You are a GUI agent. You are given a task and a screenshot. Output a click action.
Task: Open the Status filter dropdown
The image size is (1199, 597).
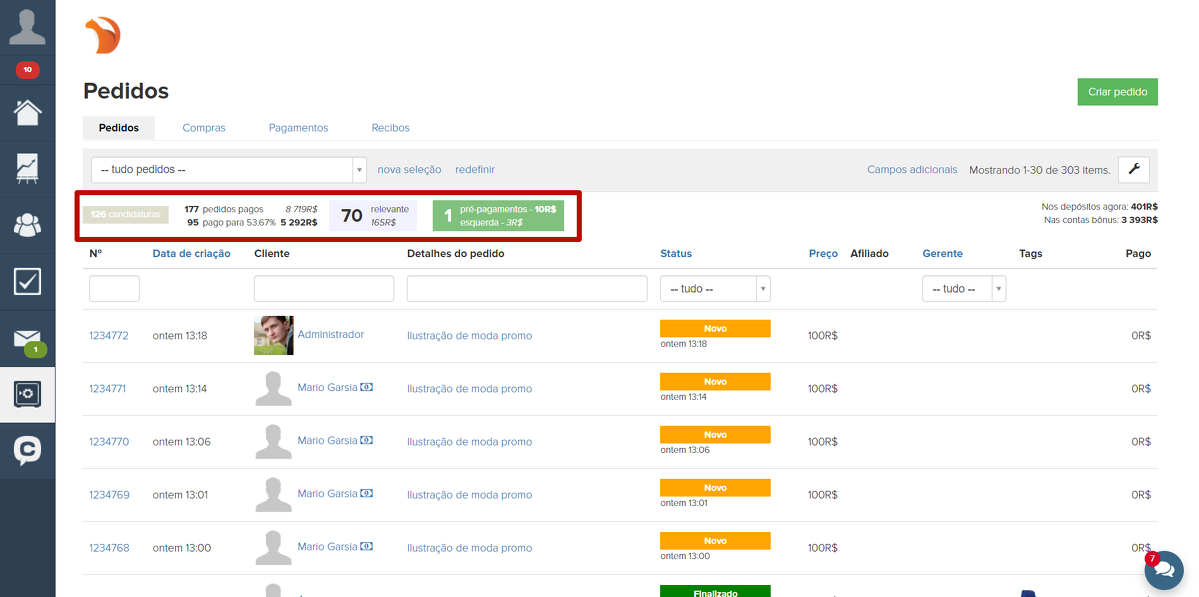tap(714, 289)
